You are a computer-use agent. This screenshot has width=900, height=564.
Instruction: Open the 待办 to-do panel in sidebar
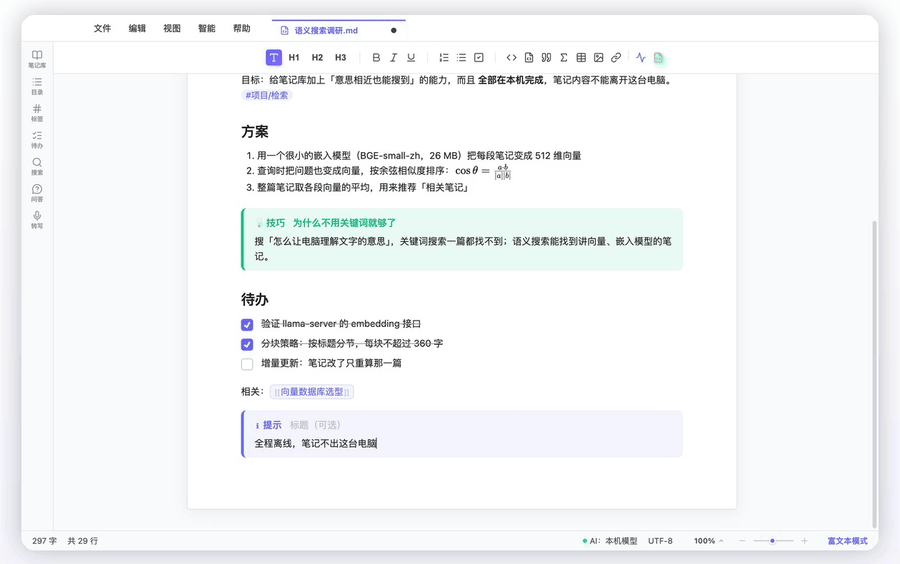click(37, 139)
